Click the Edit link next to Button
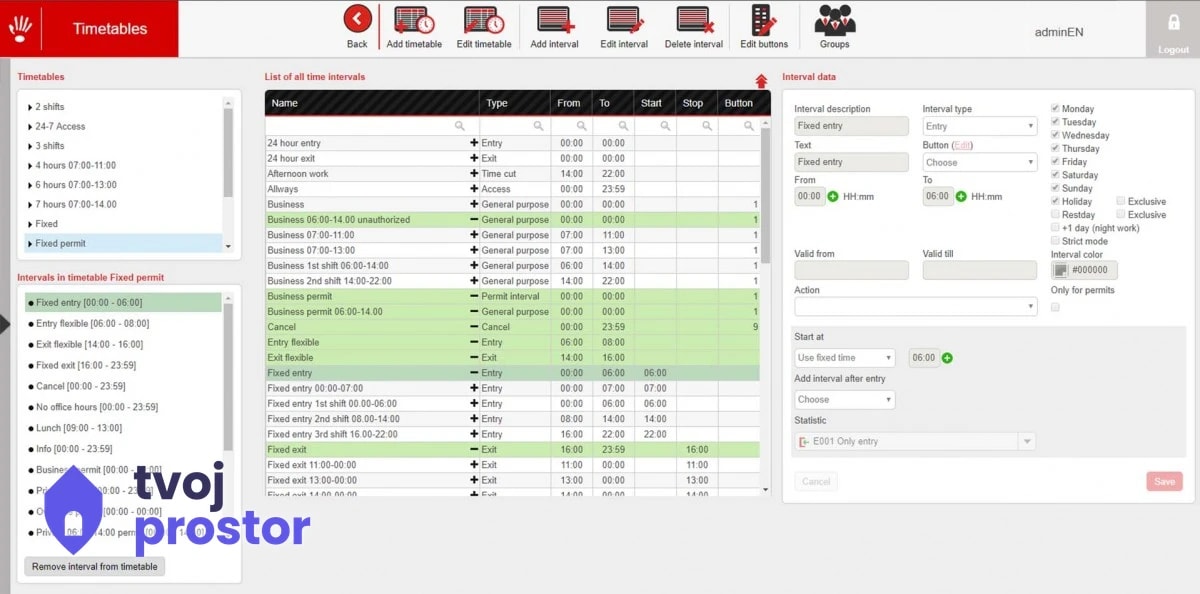The width and height of the screenshot is (1200, 594). (962, 145)
